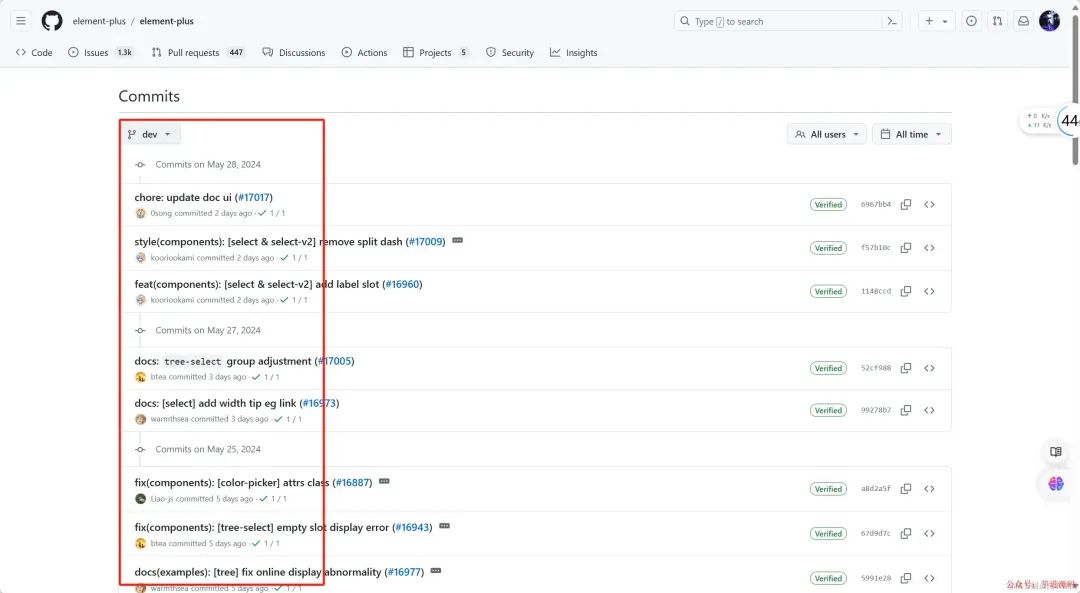The image size is (1080, 593).
Task: Browse repository at commit 67d9d7c
Action: (x=929, y=534)
